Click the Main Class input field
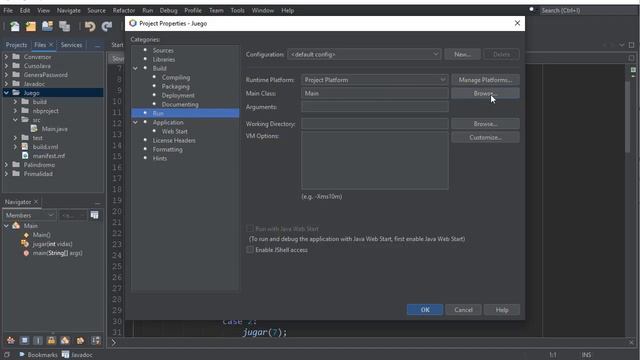 pyautogui.click(x=375, y=93)
